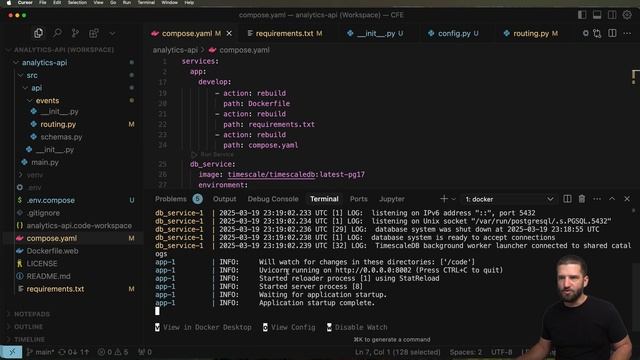Click the open changes compare icon
Screen dimensions: 640x360
point(597,33)
